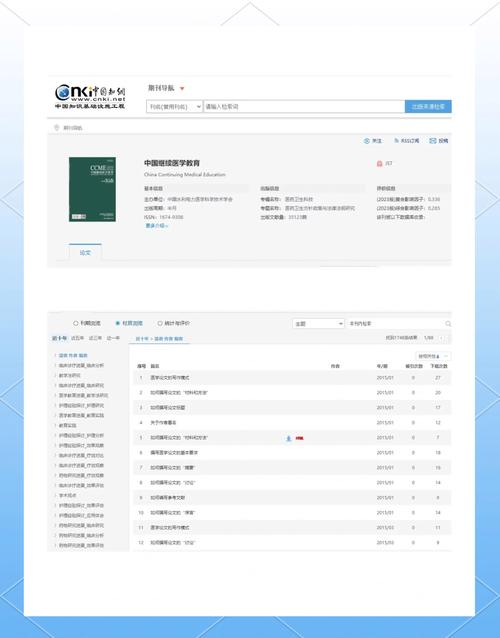Open row 7 article 如何撰写论文的"摘要"
The width and height of the screenshot is (500, 638).
172,468
